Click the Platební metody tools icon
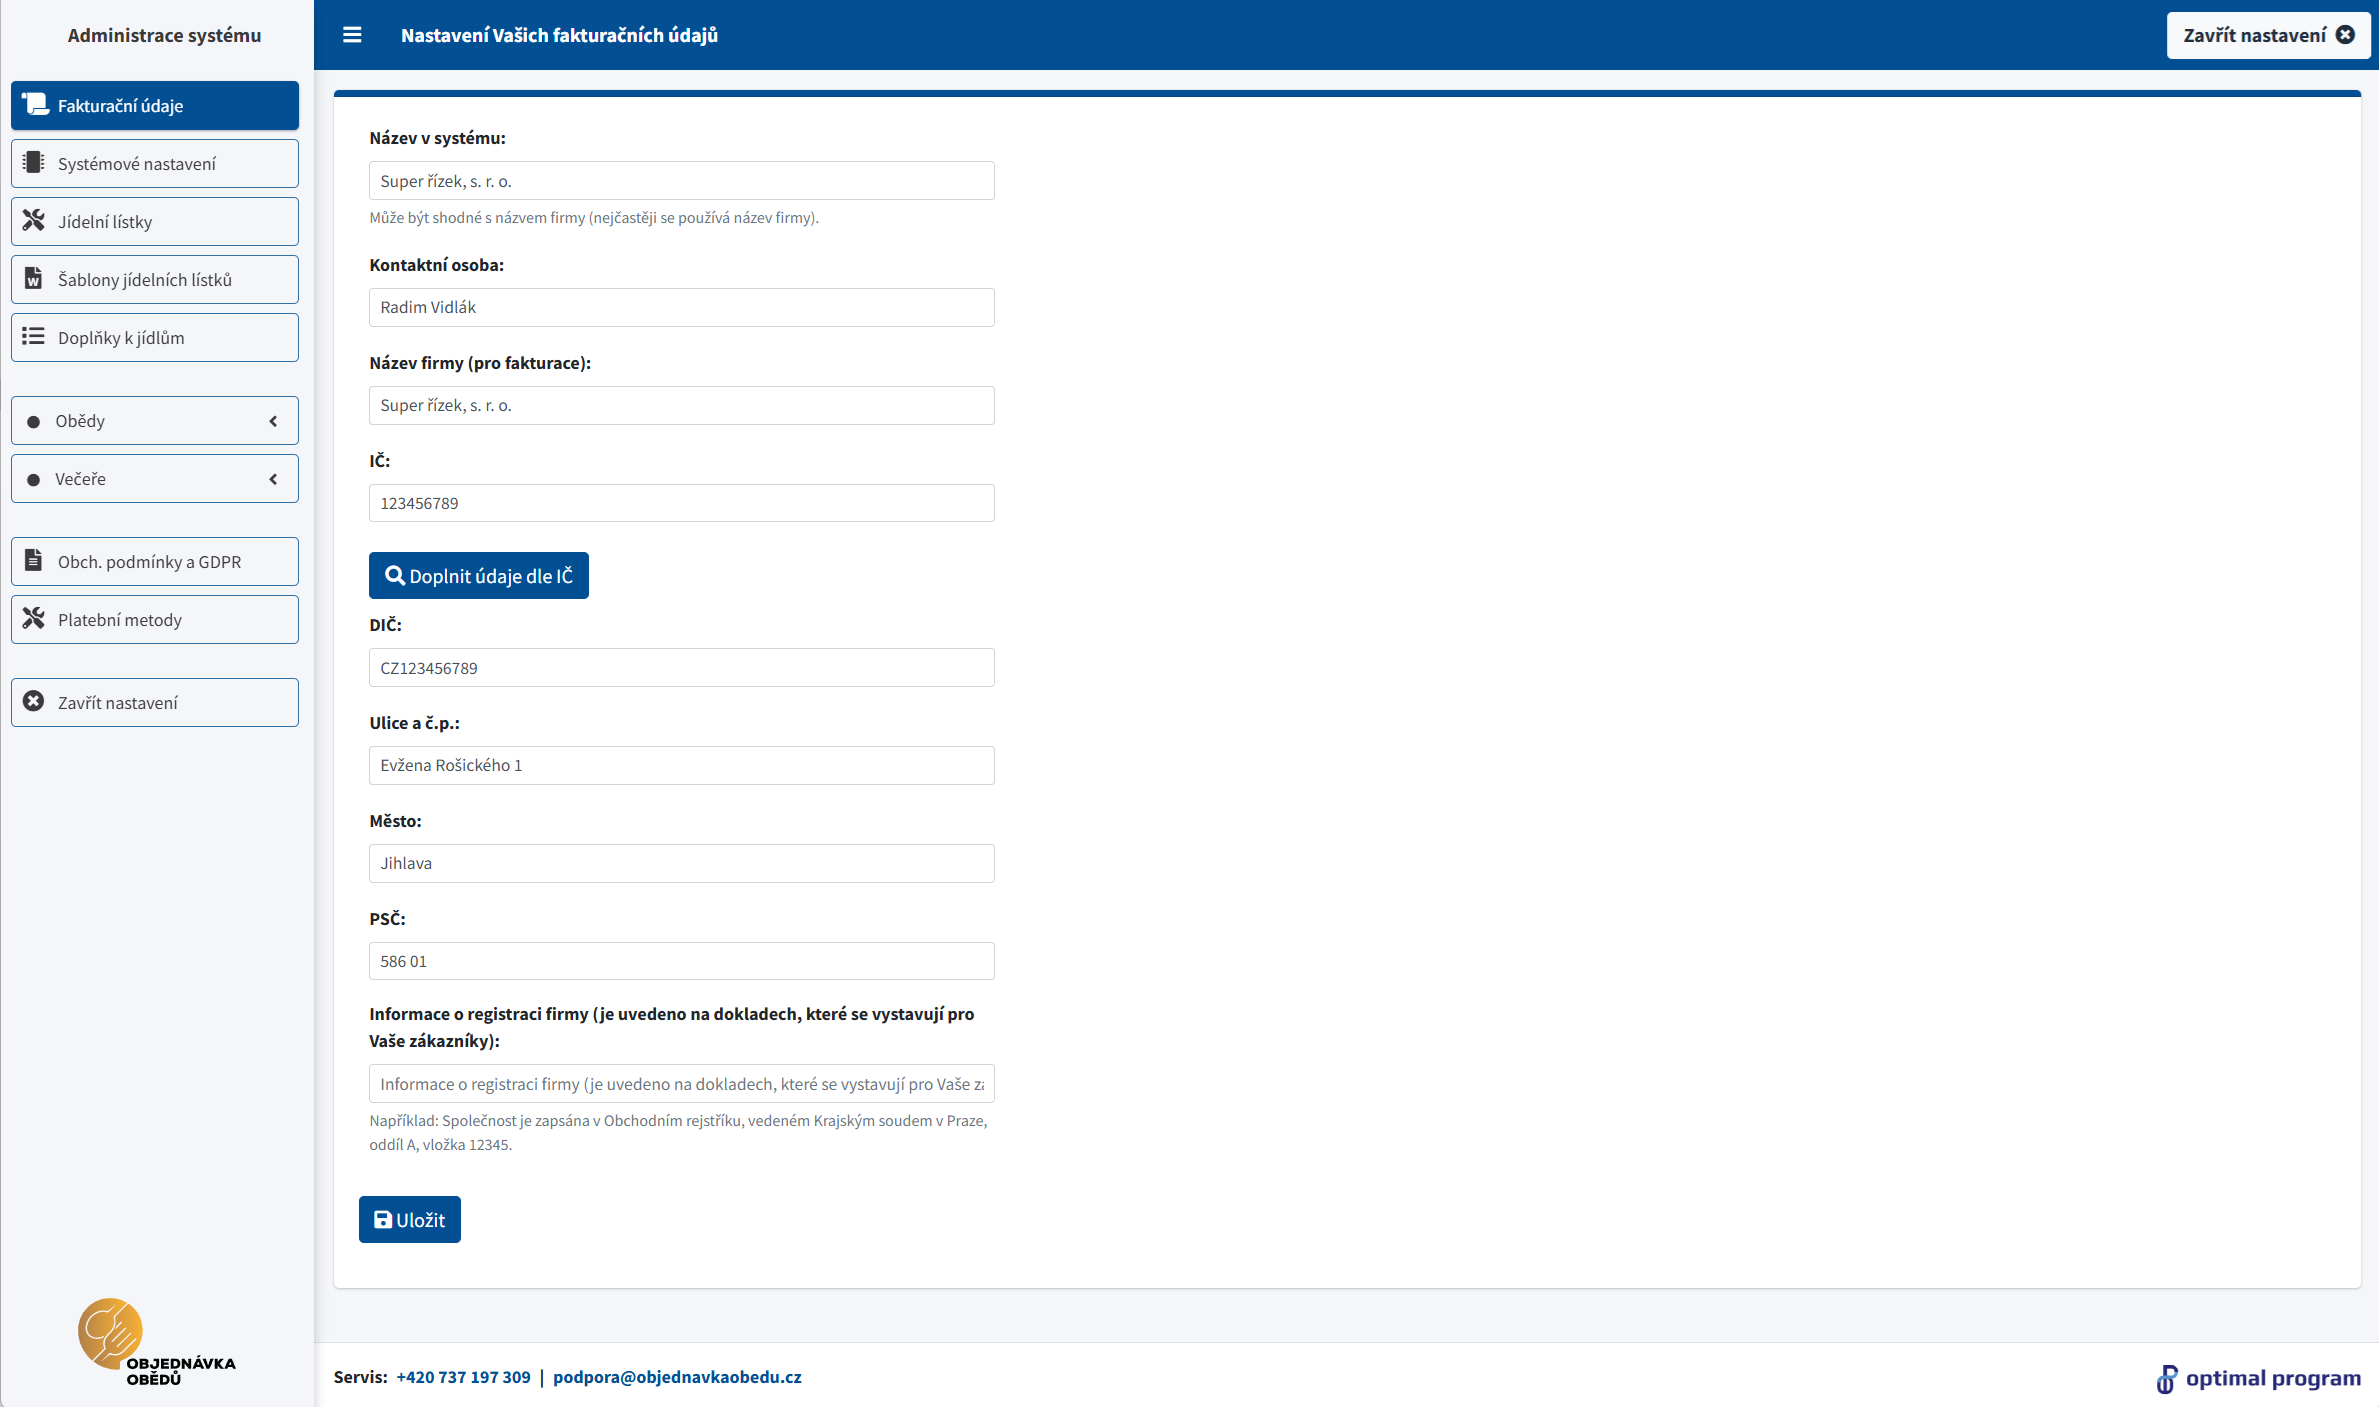The height and width of the screenshot is (1407, 2379). pos(34,618)
